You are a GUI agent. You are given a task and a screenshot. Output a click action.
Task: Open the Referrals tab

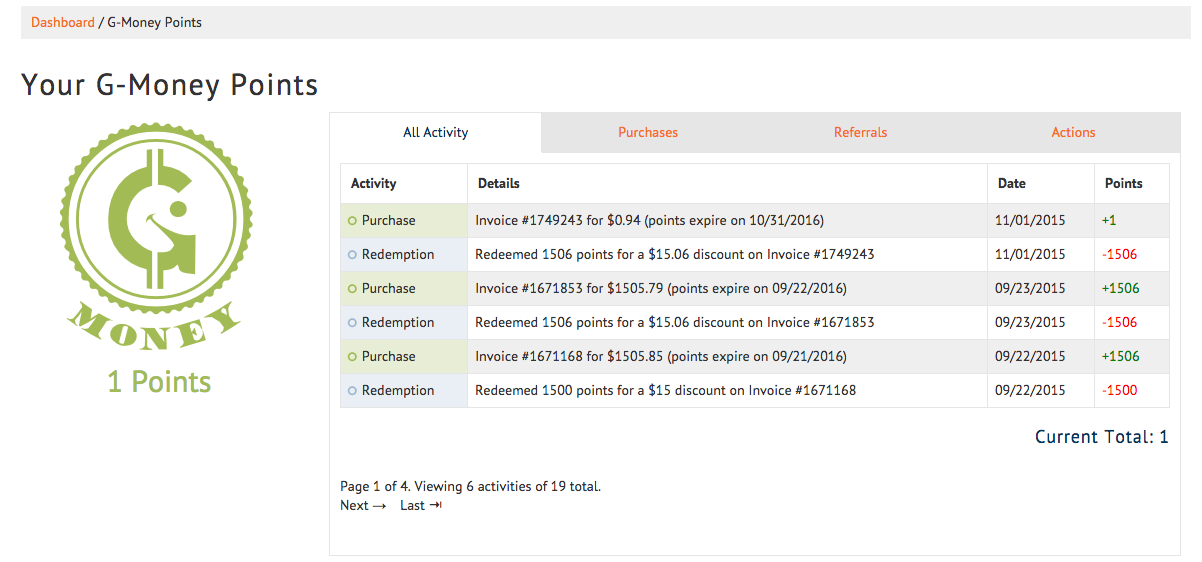[x=860, y=132]
